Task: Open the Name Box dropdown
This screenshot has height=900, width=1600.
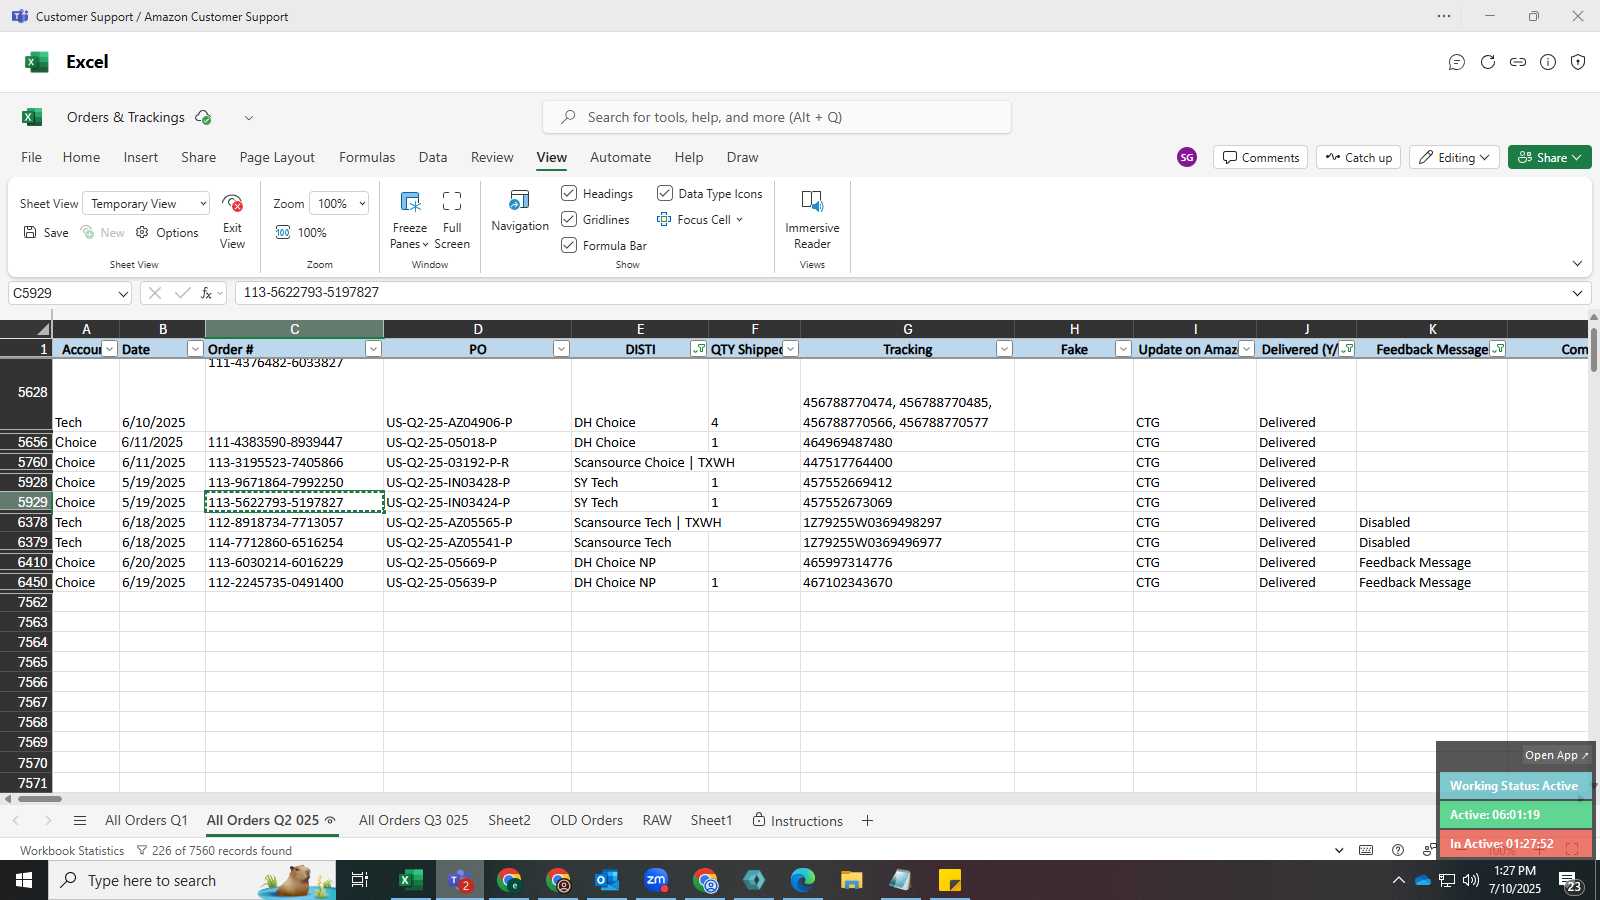Action: [x=123, y=293]
